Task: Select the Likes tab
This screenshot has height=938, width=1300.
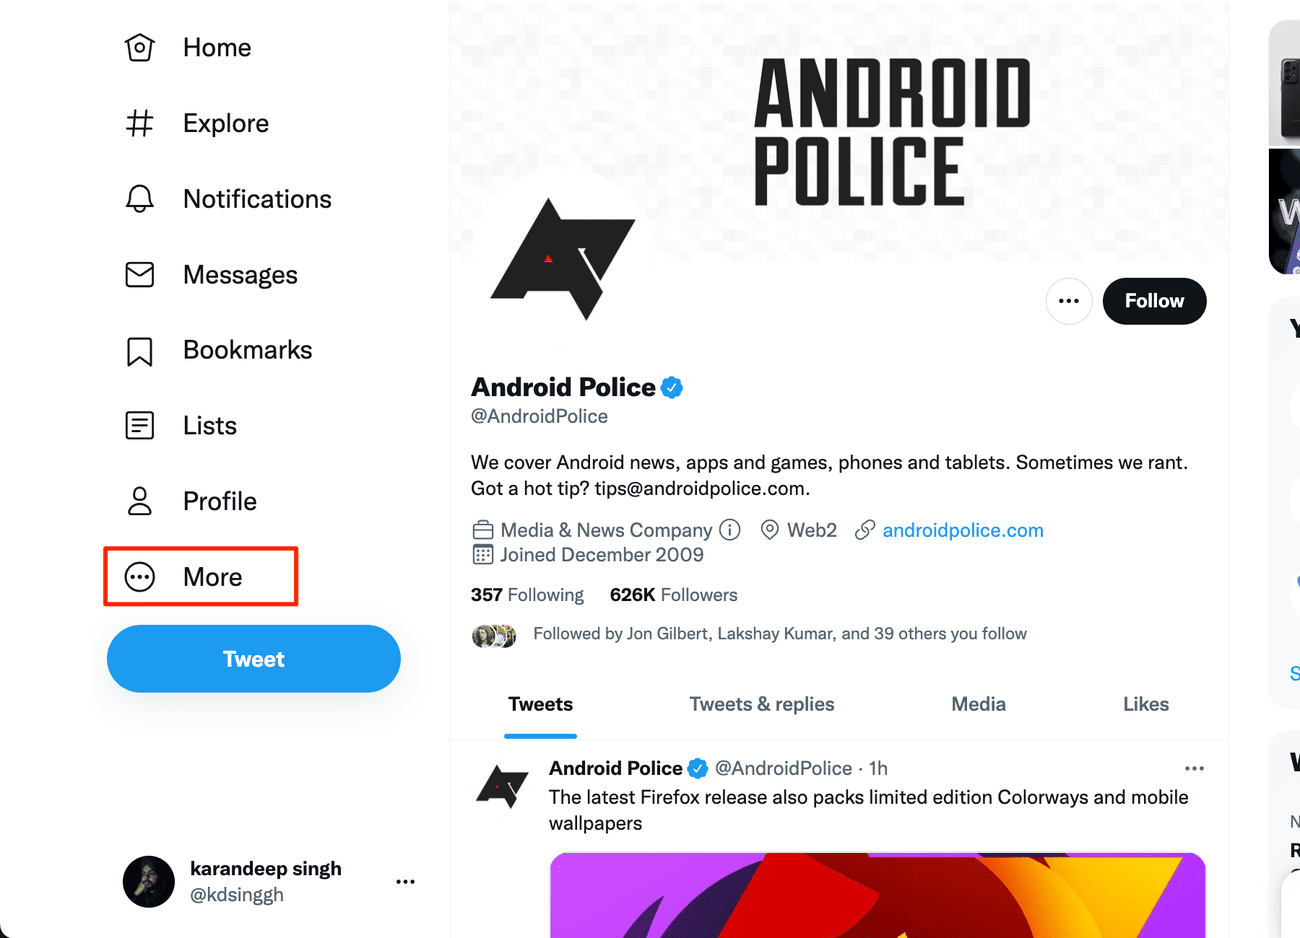Action: click(1146, 704)
